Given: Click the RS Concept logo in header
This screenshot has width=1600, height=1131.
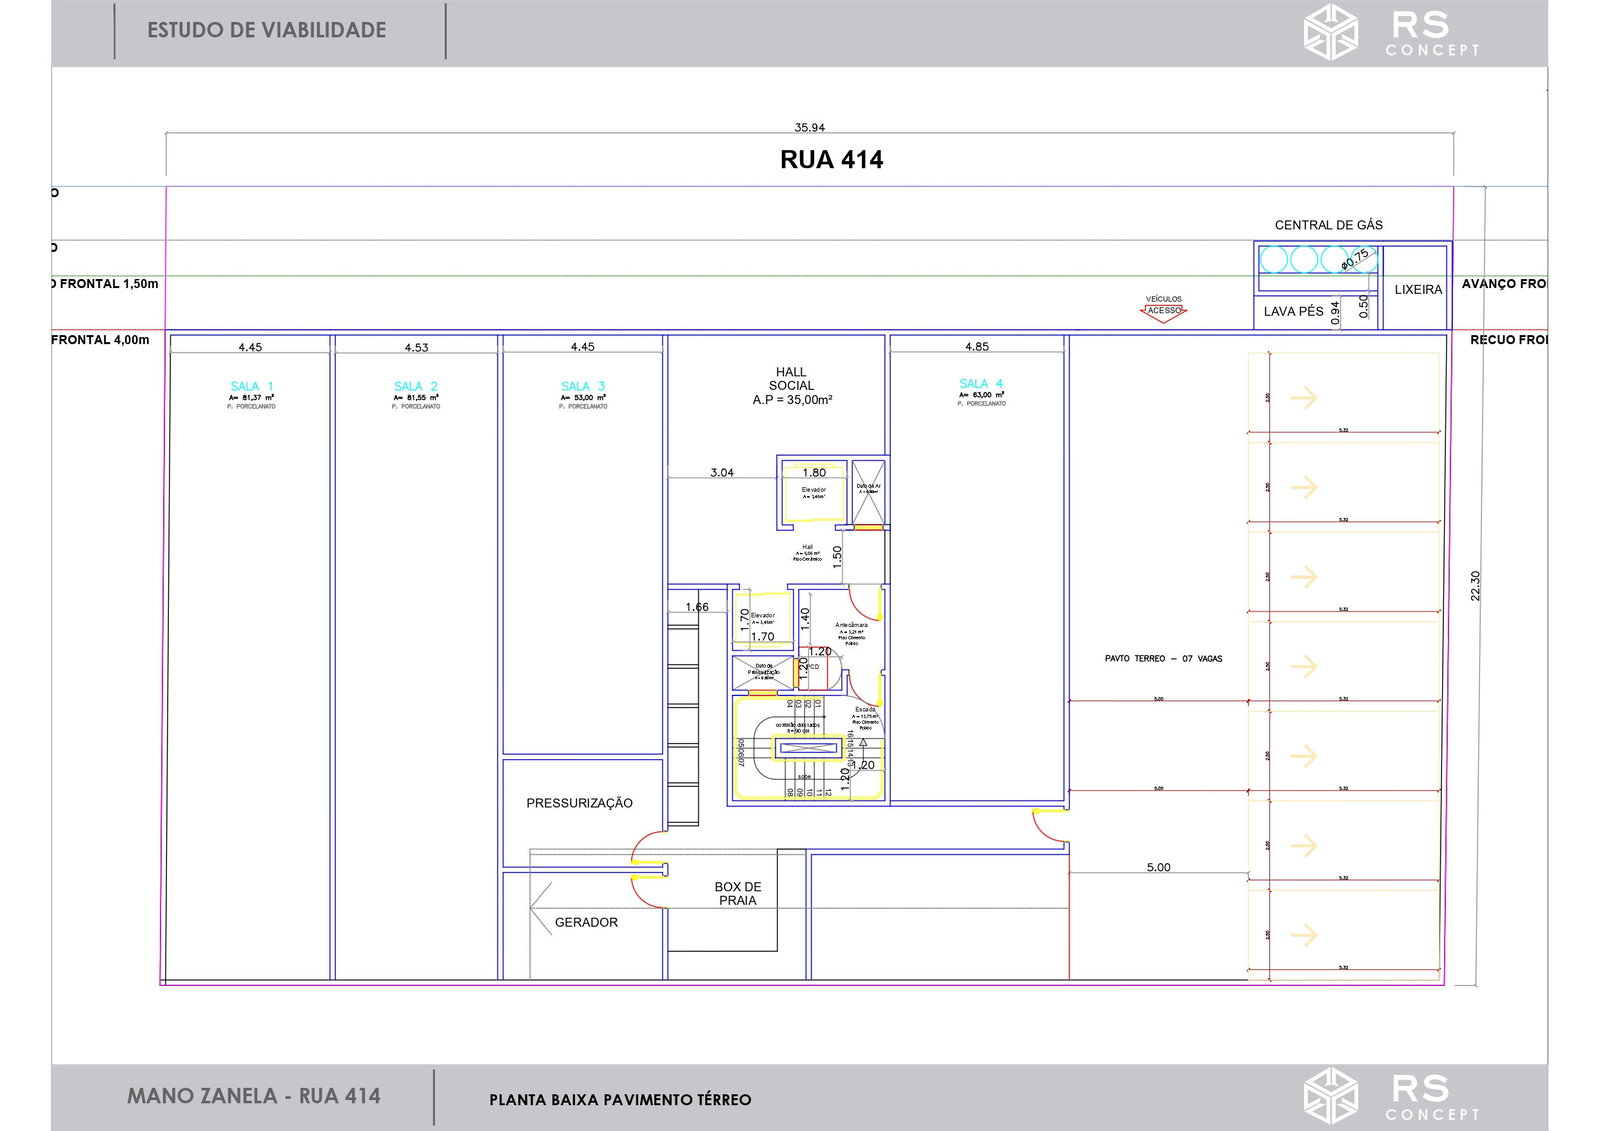Looking at the screenshot, I should [x=1391, y=32].
